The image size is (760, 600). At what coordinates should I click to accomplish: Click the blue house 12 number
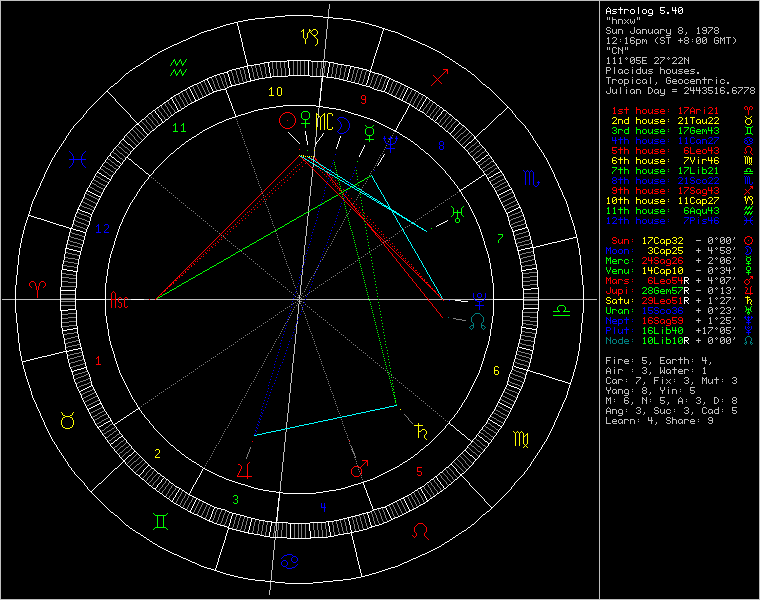(x=101, y=229)
